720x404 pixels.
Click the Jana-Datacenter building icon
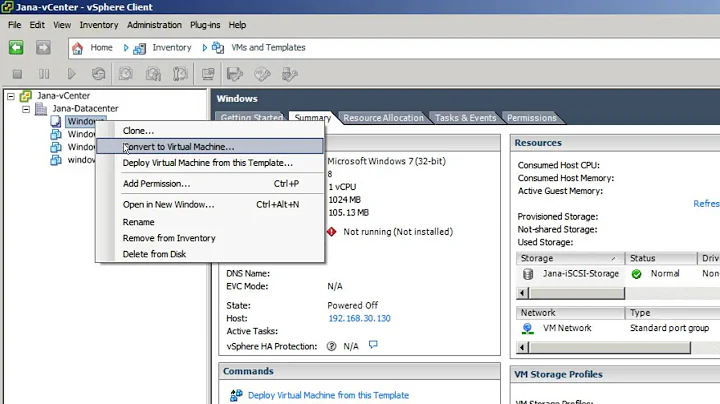click(x=41, y=109)
